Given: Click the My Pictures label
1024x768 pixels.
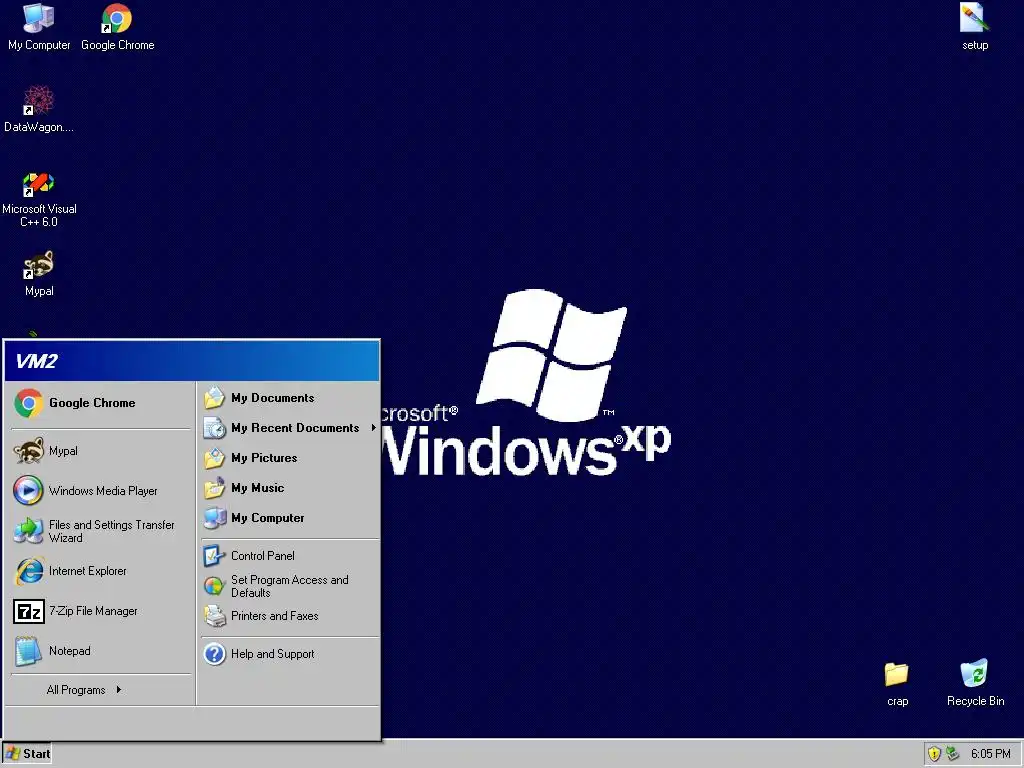Looking at the screenshot, I should coord(264,458).
